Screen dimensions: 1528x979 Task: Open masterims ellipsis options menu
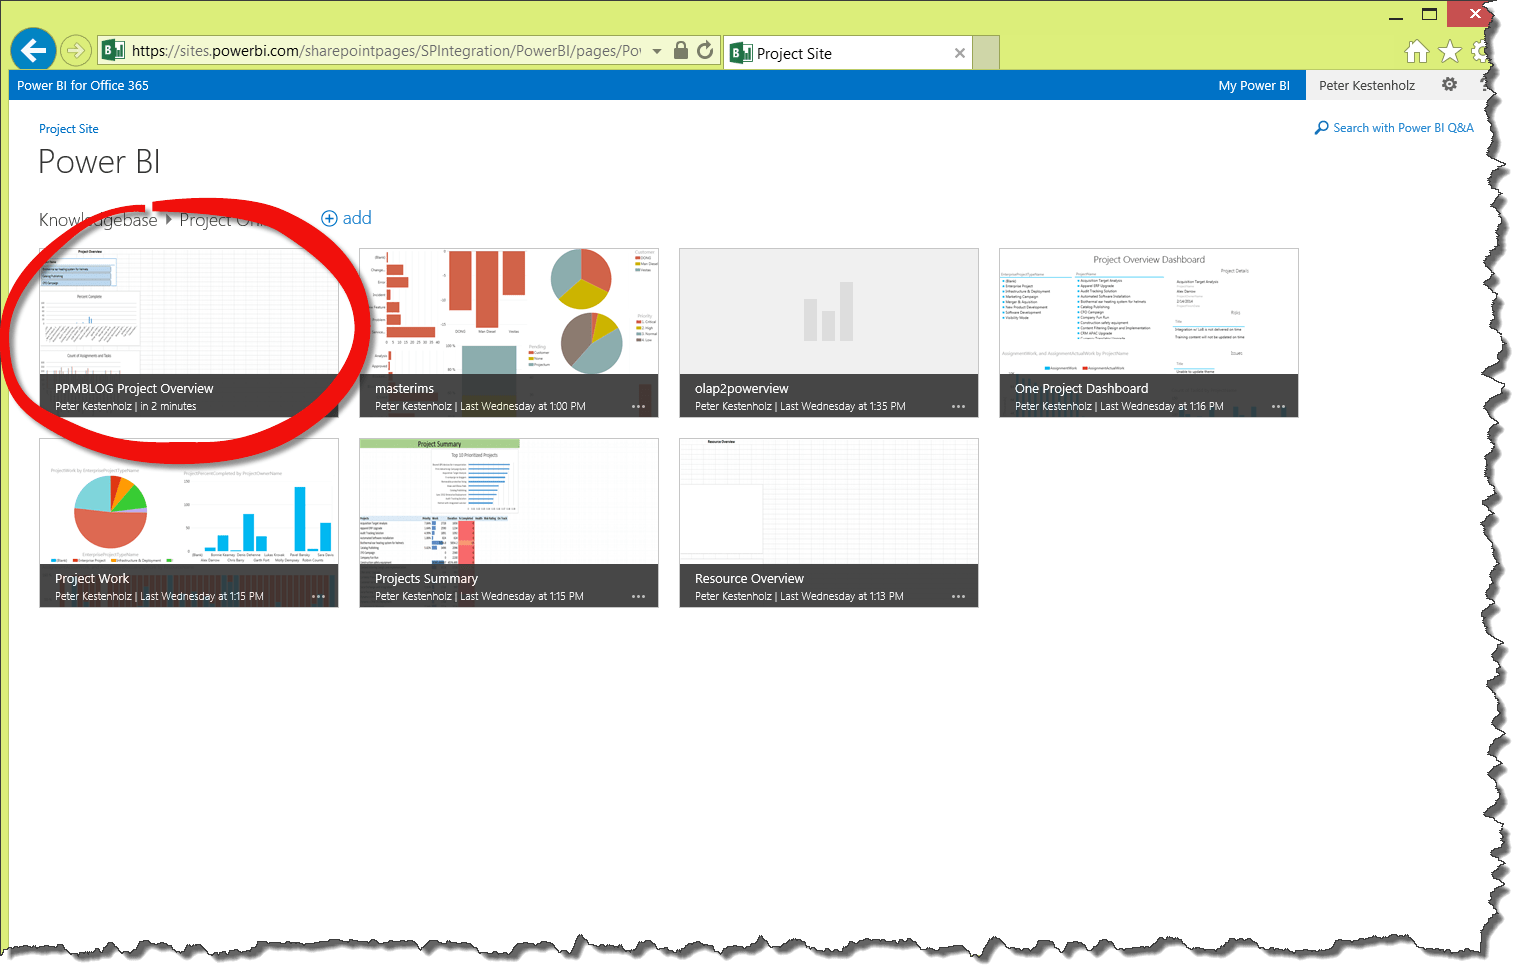(638, 407)
